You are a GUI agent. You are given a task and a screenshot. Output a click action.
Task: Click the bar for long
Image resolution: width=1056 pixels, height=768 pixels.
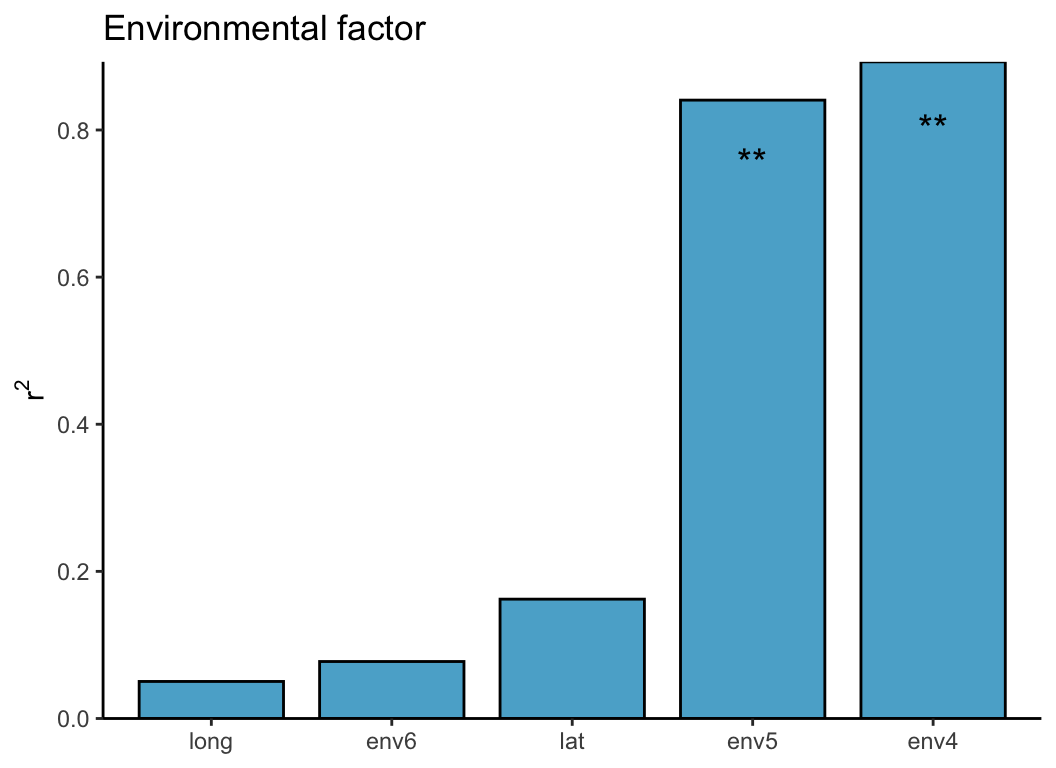coord(211,699)
